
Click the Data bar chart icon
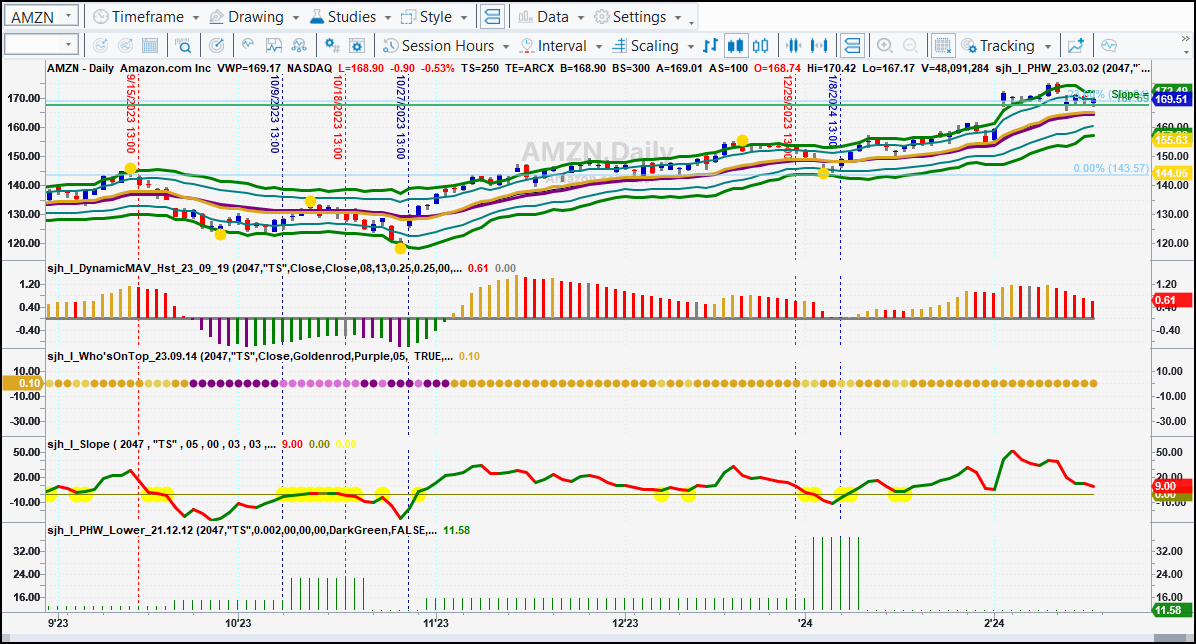[x=526, y=17]
